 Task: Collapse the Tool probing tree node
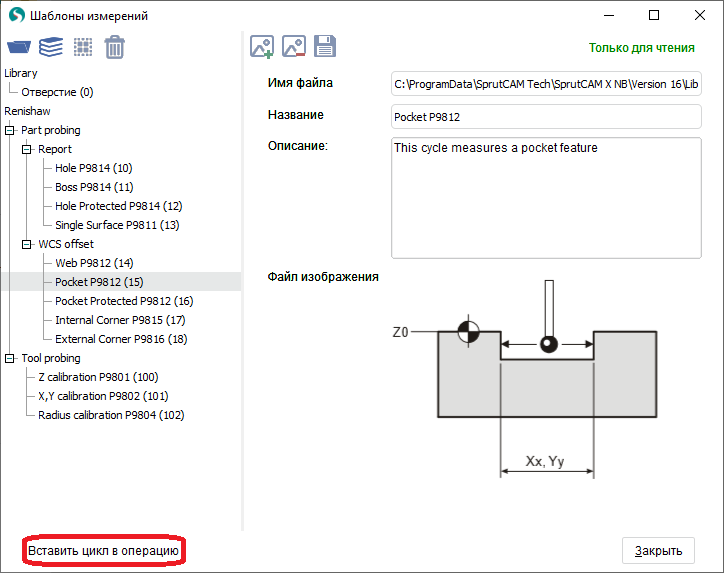[x=10, y=358]
